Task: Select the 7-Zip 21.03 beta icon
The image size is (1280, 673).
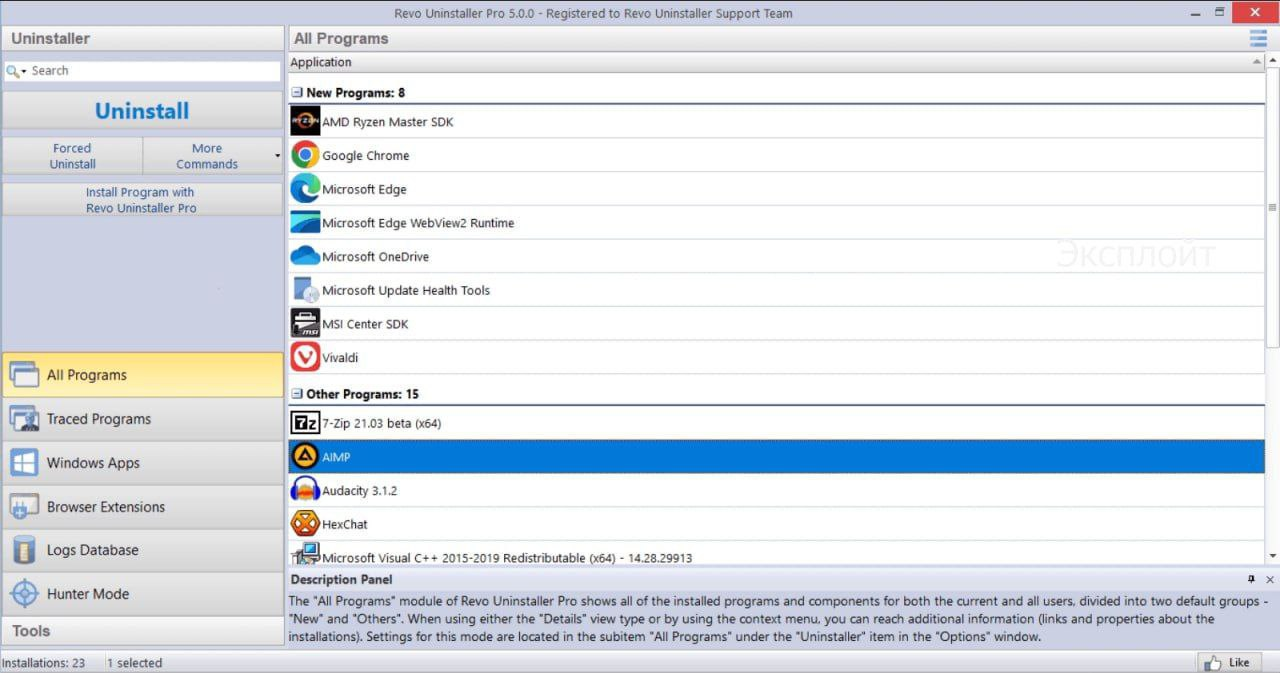Action: tap(305, 423)
